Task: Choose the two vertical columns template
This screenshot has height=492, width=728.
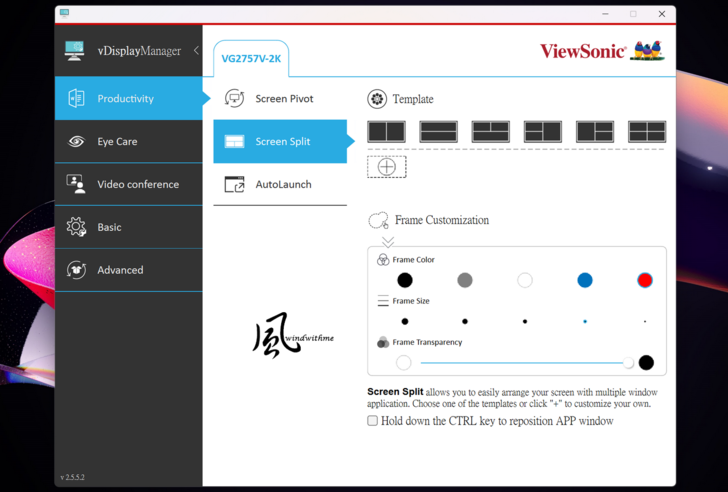Action: point(386,131)
